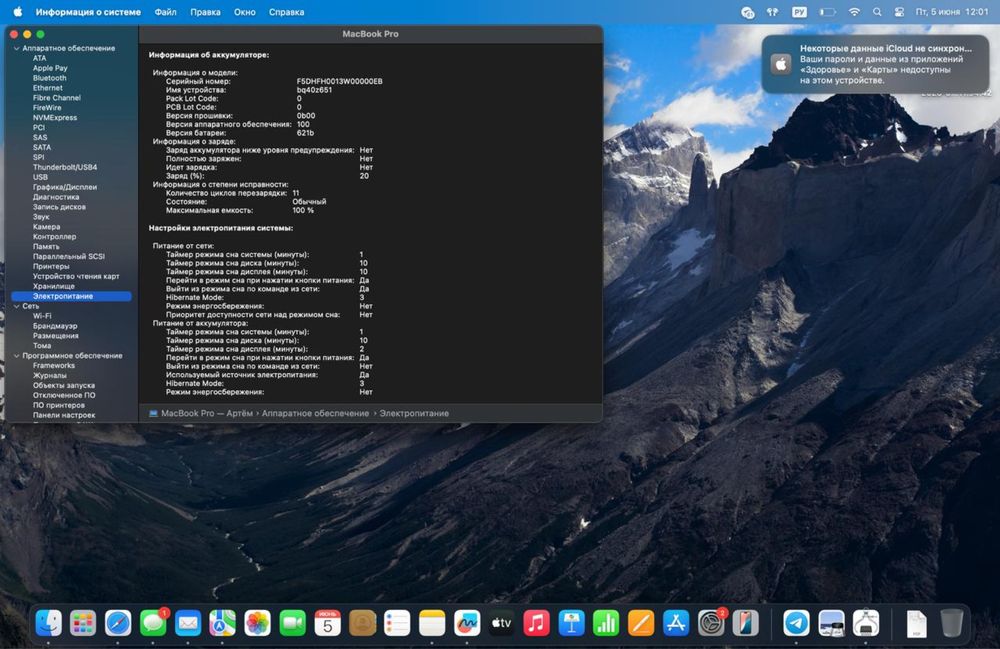1000x649 pixels.
Task: Select Звук in the sidebar
Action: pos(41,217)
